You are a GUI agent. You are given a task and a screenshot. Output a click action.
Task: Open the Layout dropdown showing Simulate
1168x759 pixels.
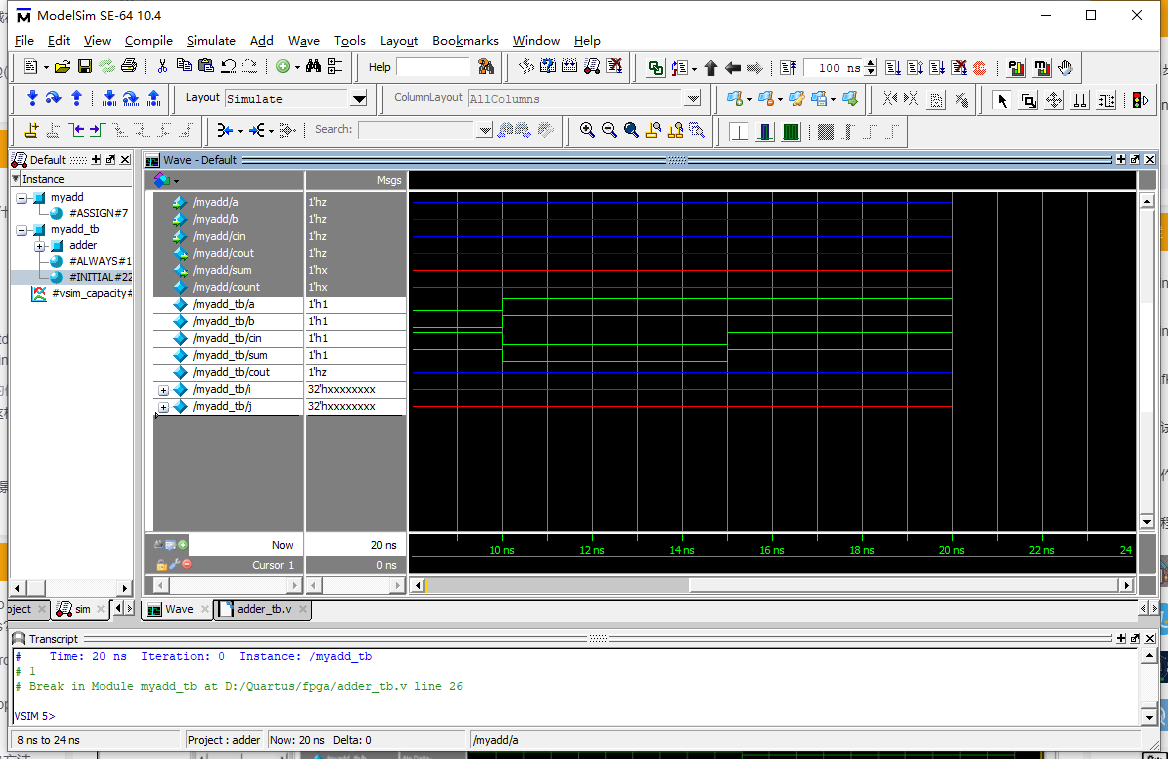point(359,98)
